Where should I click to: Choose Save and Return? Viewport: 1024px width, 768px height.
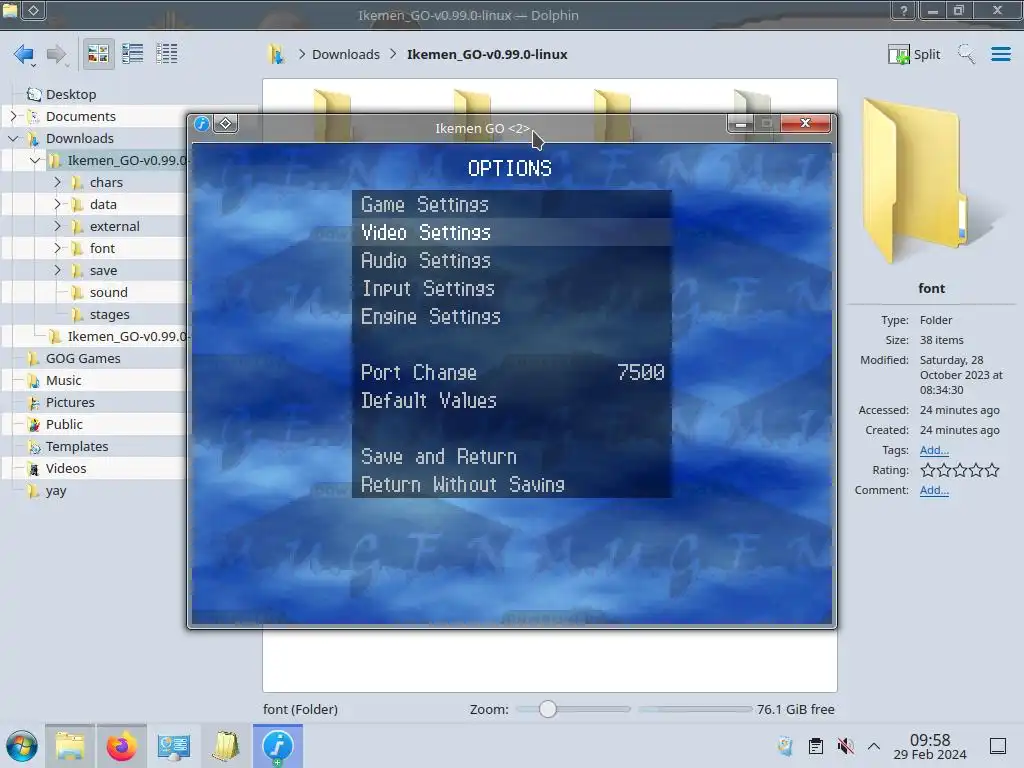[x=511, y=456]
